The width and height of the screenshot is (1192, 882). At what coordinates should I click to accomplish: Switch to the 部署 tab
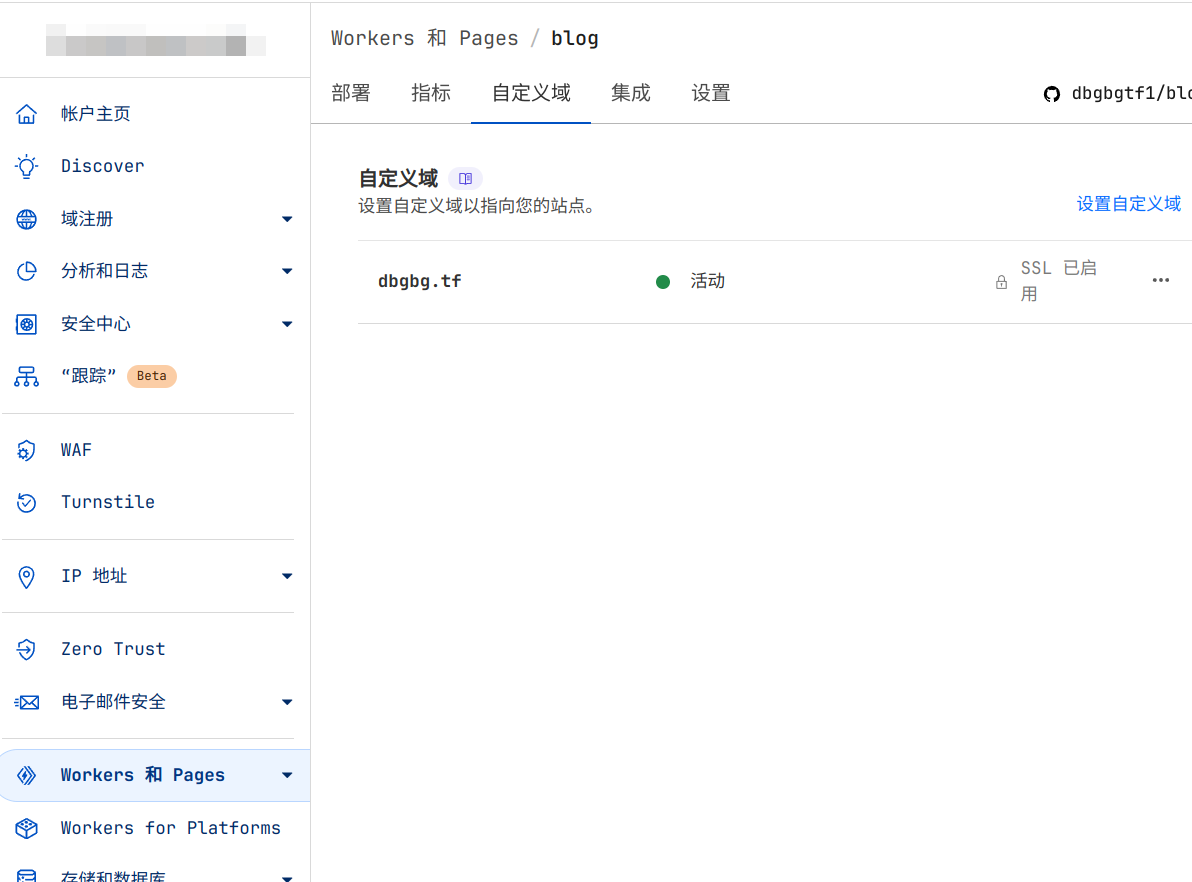[x=351, y=93]
